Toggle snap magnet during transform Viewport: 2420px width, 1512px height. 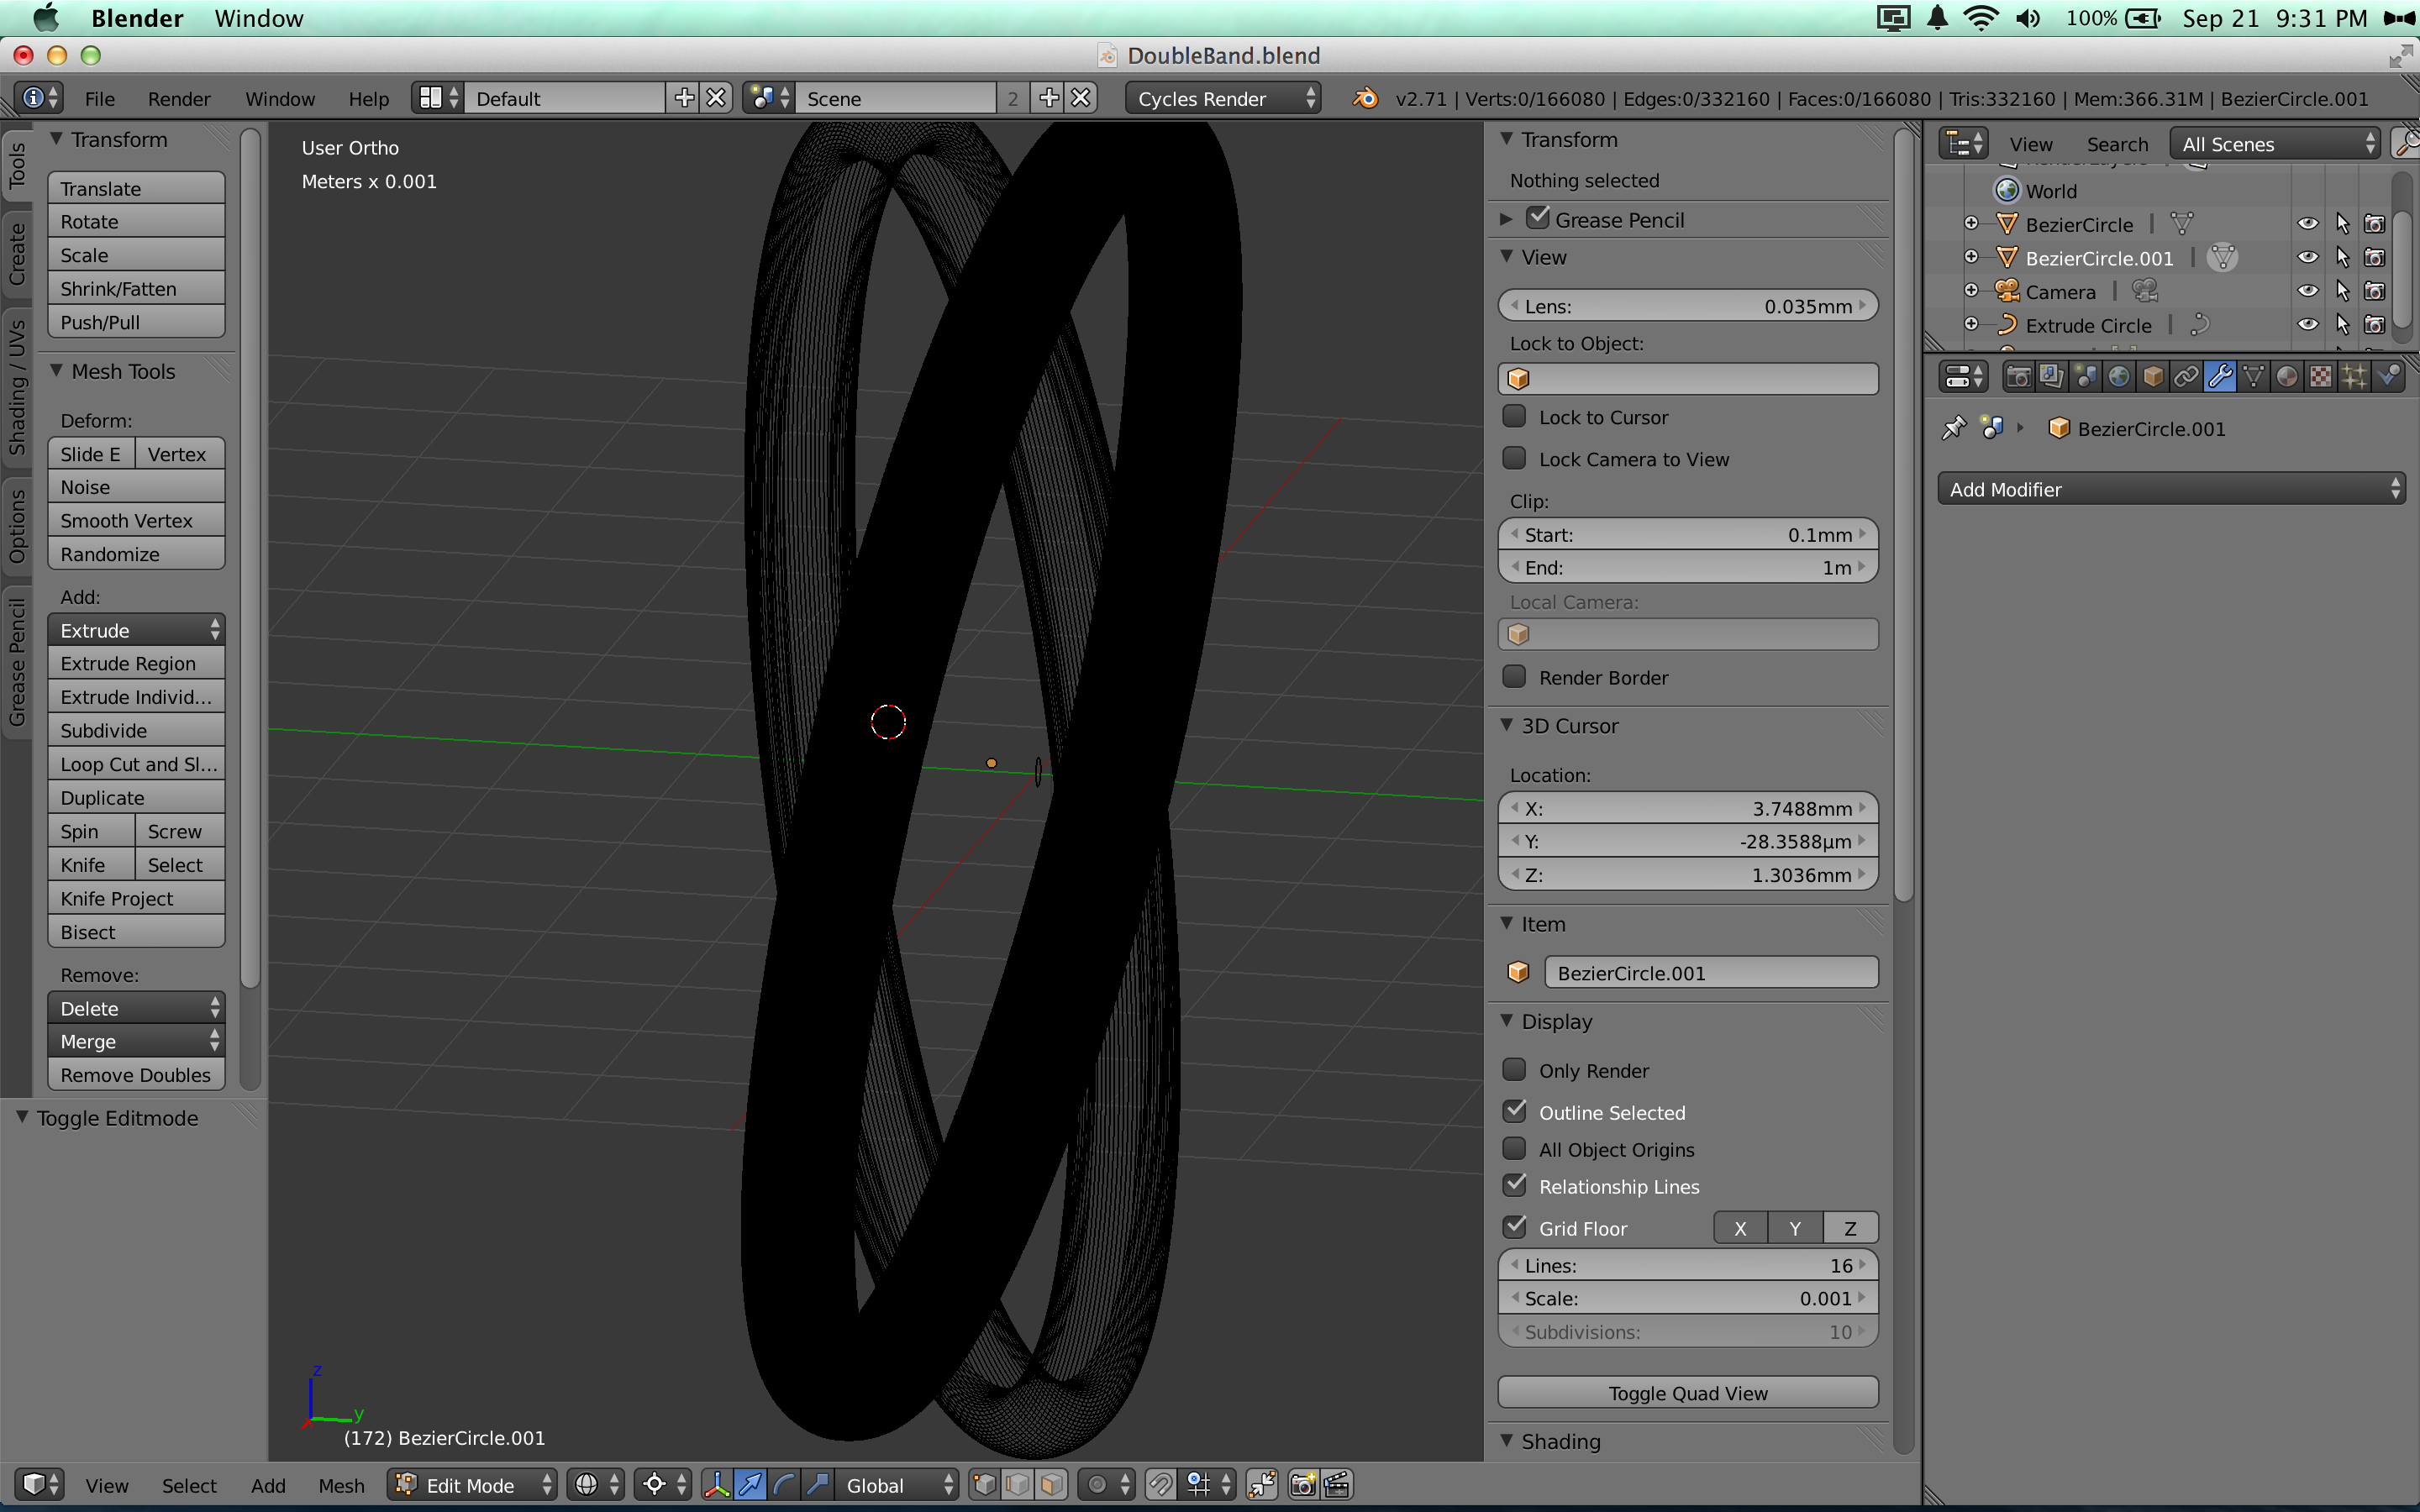pyautogui.click(x=1161, y=1484)
